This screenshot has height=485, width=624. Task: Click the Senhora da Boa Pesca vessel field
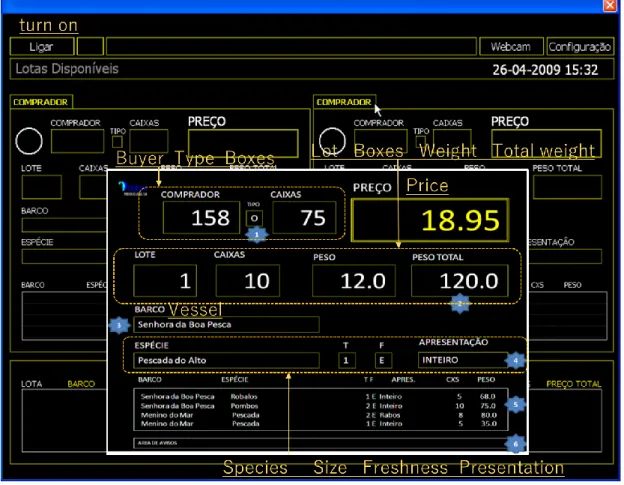pyautogui.click(x=227, y=326)
